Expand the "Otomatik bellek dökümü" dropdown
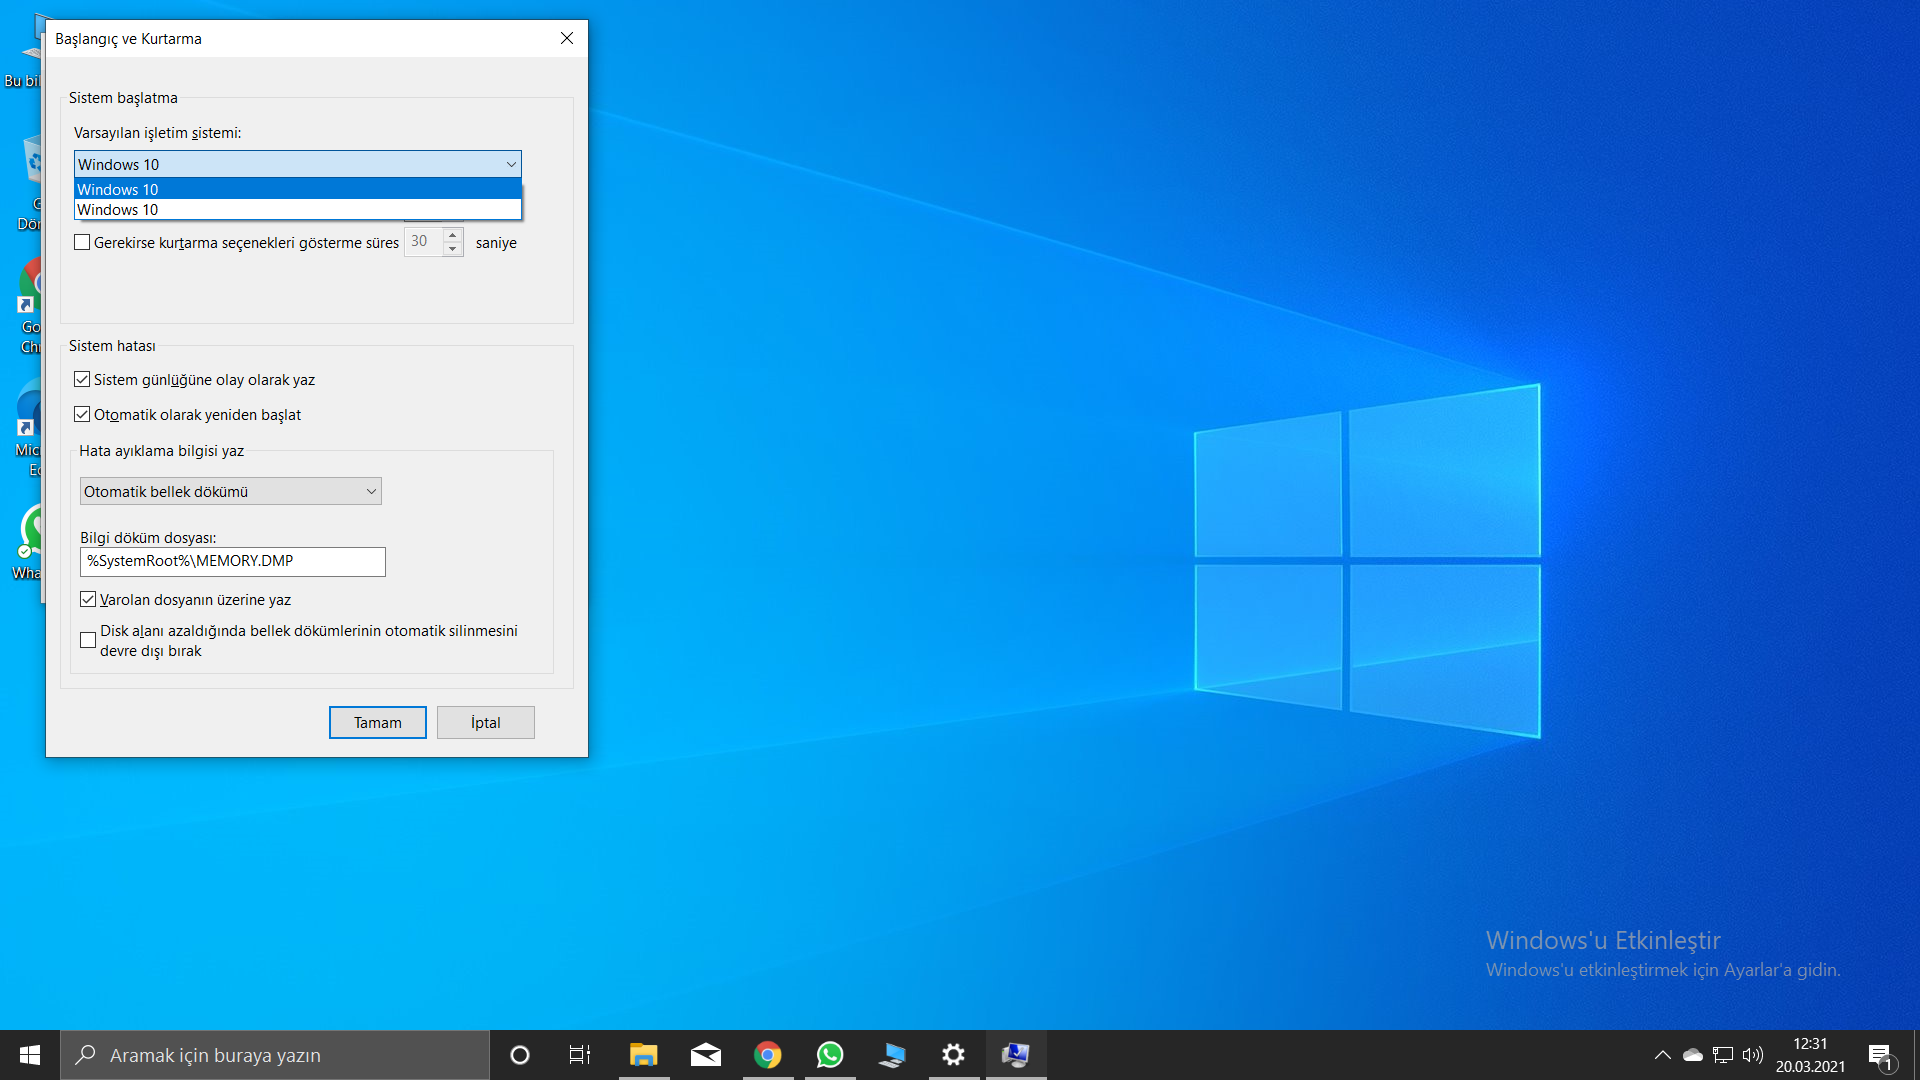 [230, 492]
